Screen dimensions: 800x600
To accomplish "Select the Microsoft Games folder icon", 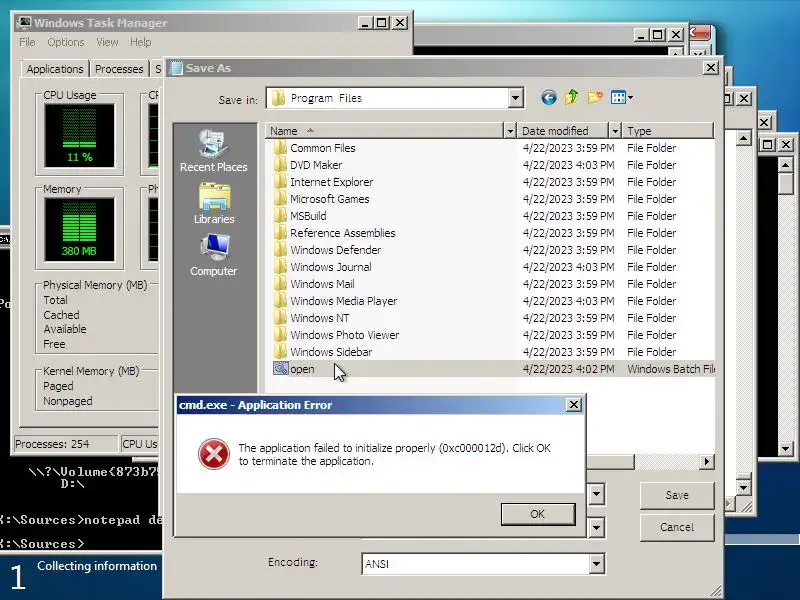I will pos(280,199).
